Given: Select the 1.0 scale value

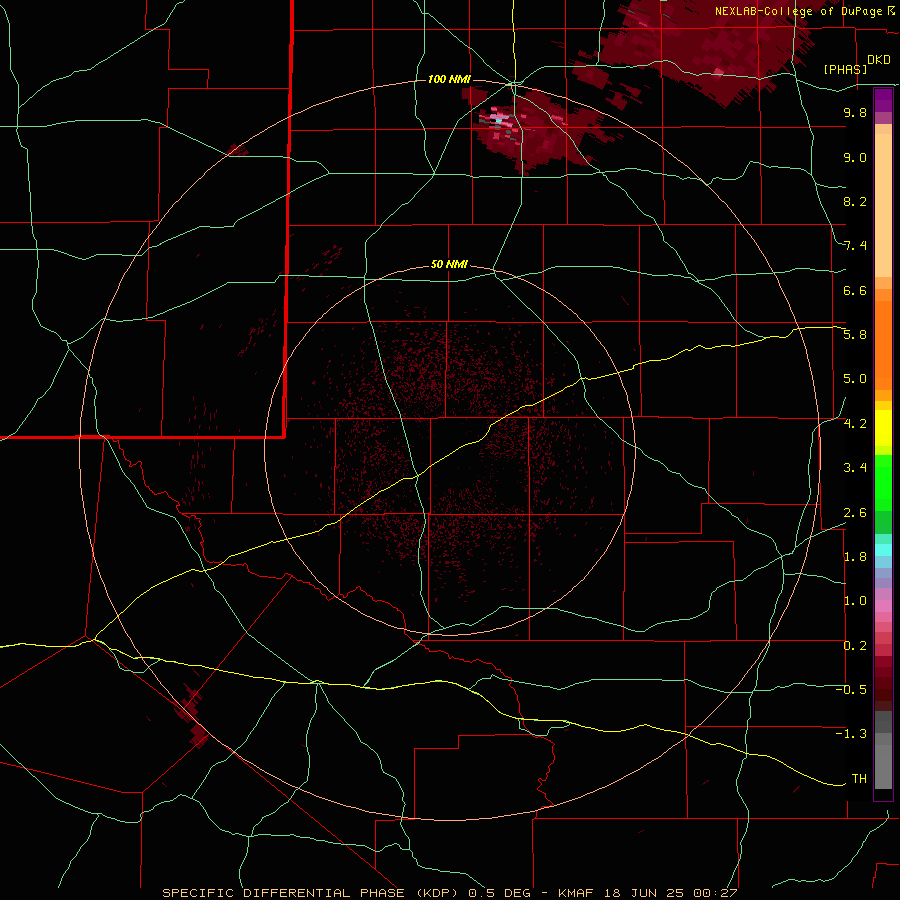Looking at the screenshot, I should click(x=855, y=601).
